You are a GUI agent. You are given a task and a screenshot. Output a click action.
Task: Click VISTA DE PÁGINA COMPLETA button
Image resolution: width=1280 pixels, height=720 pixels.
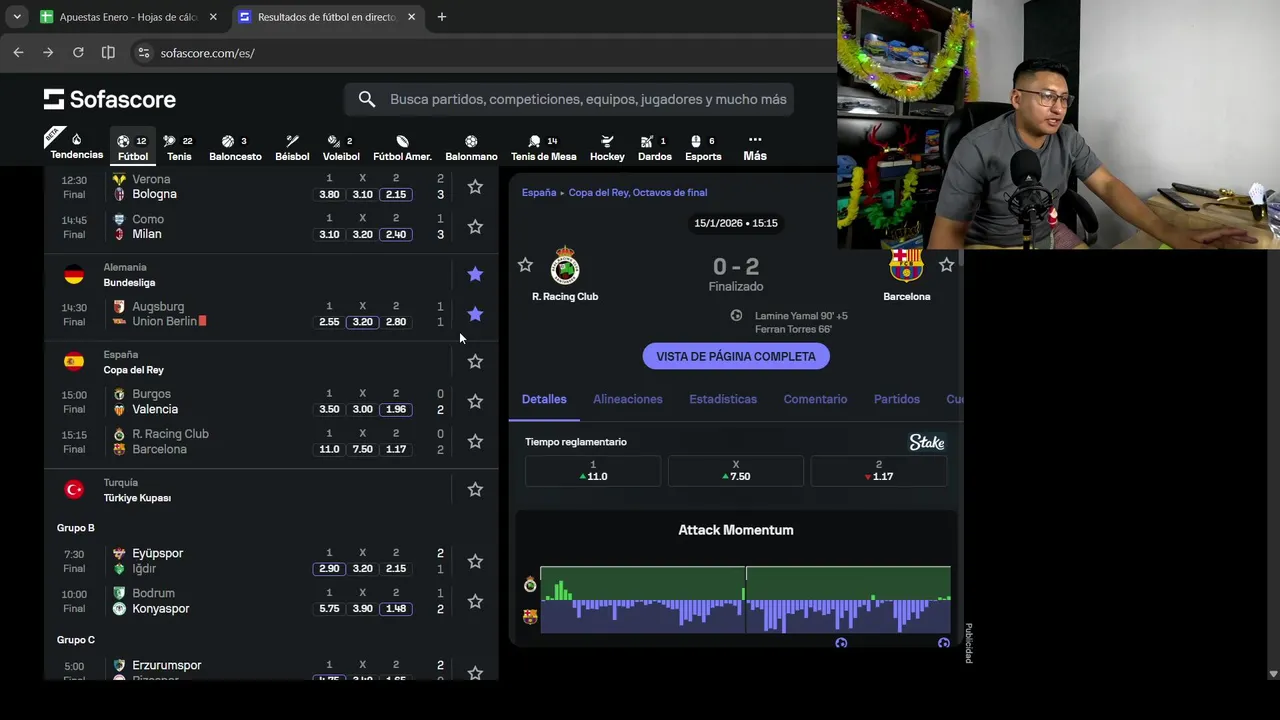[x=736, y=356]
